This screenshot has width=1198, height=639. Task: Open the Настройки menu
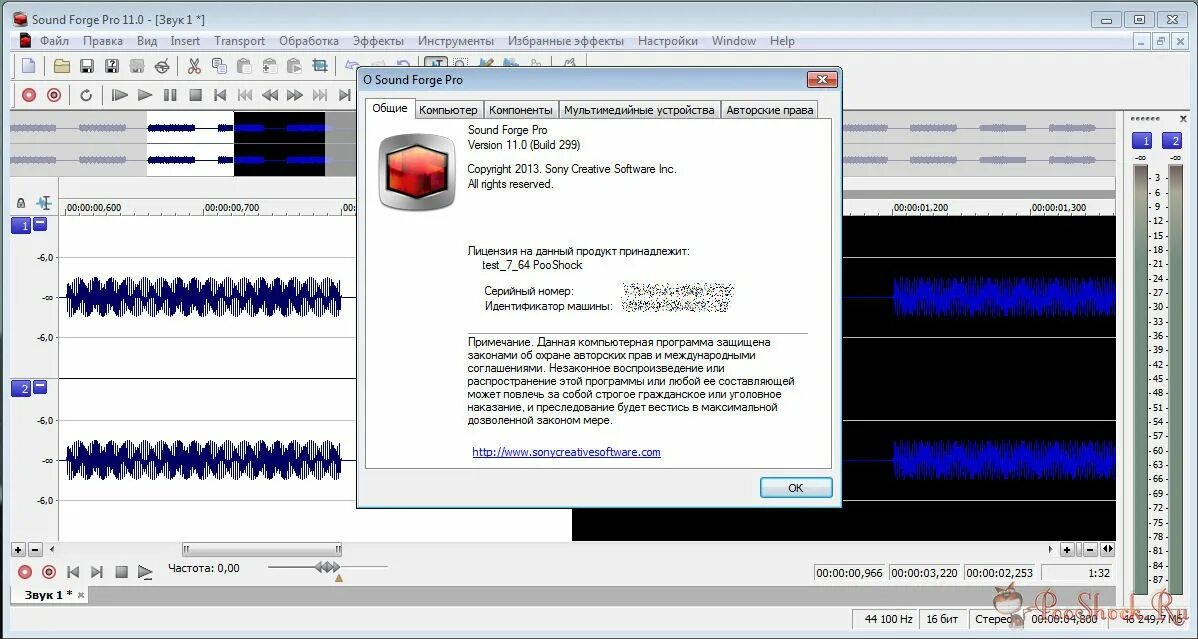pos(668,41)
